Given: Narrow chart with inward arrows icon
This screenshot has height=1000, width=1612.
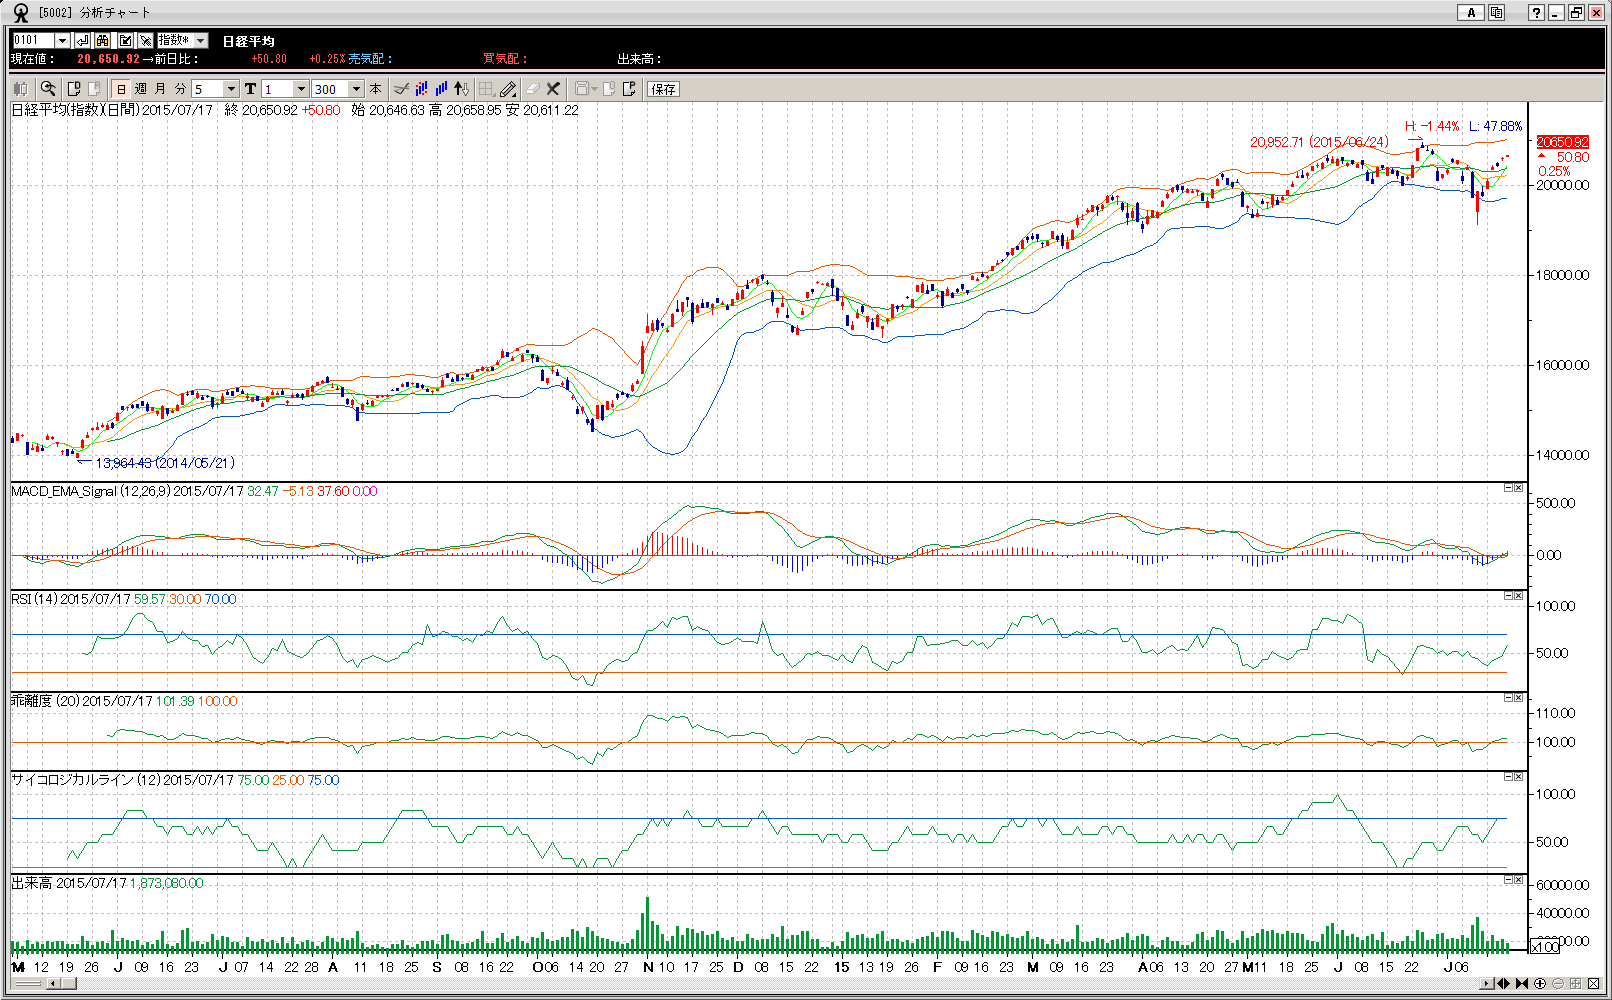Looking at the screenshot, I should pyautogui.click(x=1522, y=984).
